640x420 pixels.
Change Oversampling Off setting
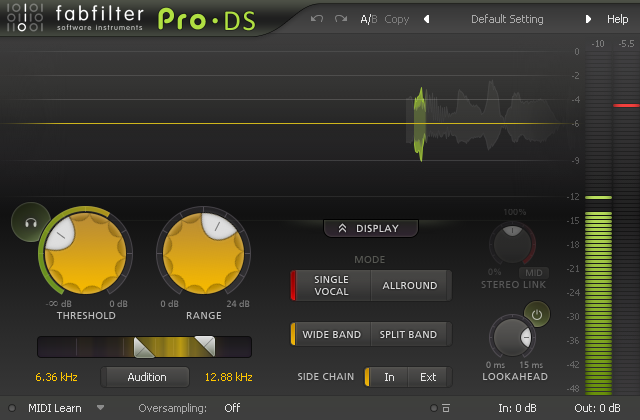tap(232, 408)
